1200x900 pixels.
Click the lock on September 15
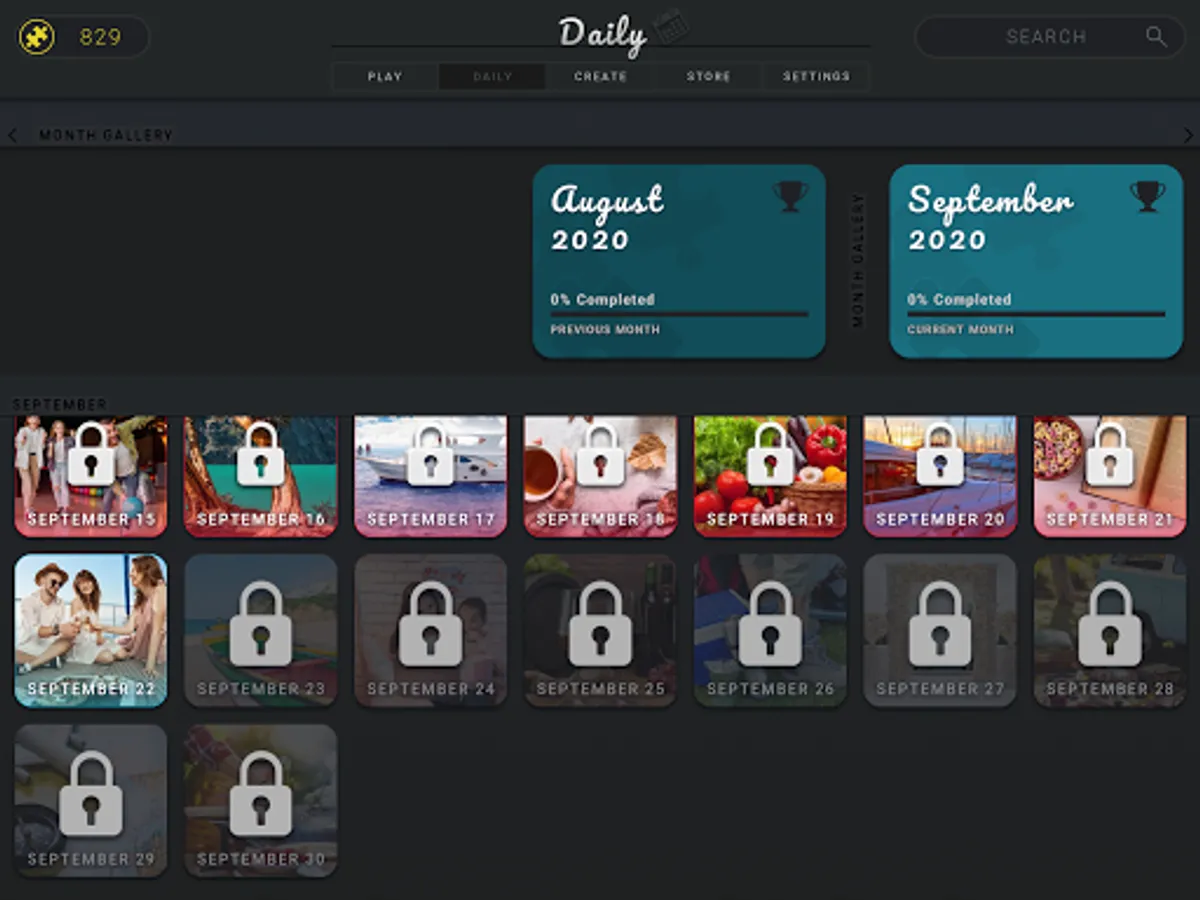(91, 454)
